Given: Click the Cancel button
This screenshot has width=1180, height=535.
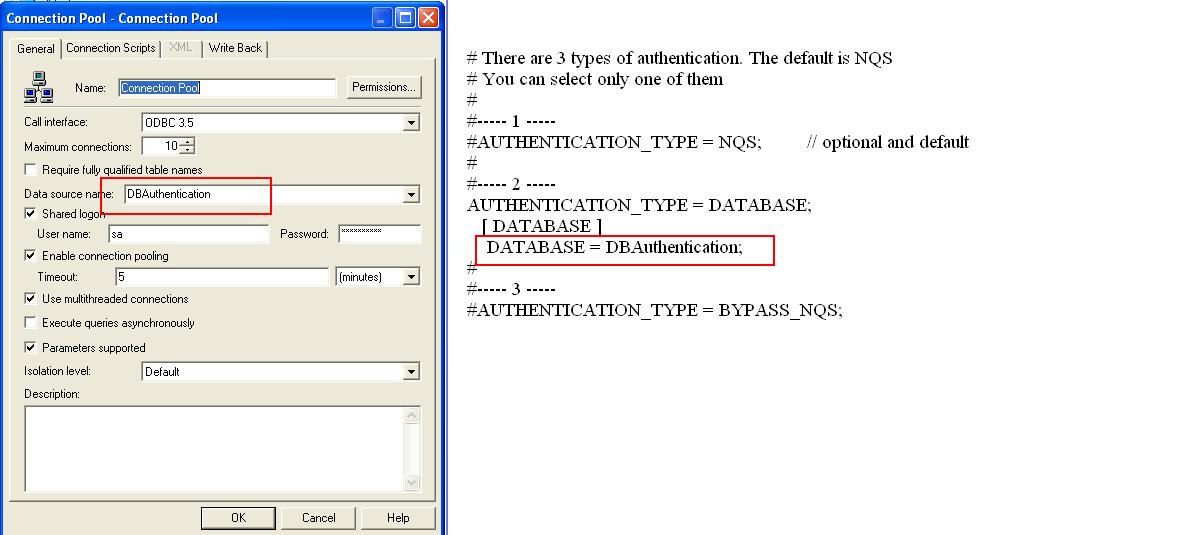Looking at the screenshot, I should coord(318,518).
